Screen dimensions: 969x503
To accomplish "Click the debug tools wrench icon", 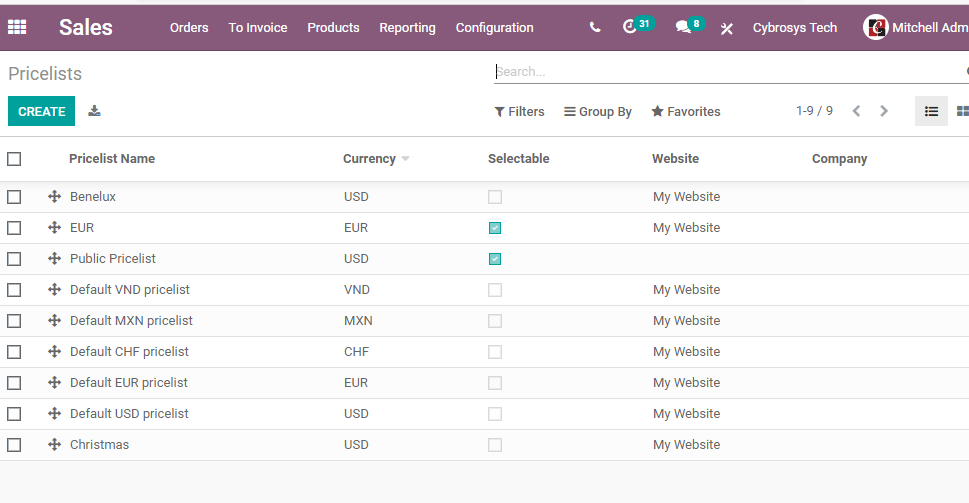I will [727, 28].
